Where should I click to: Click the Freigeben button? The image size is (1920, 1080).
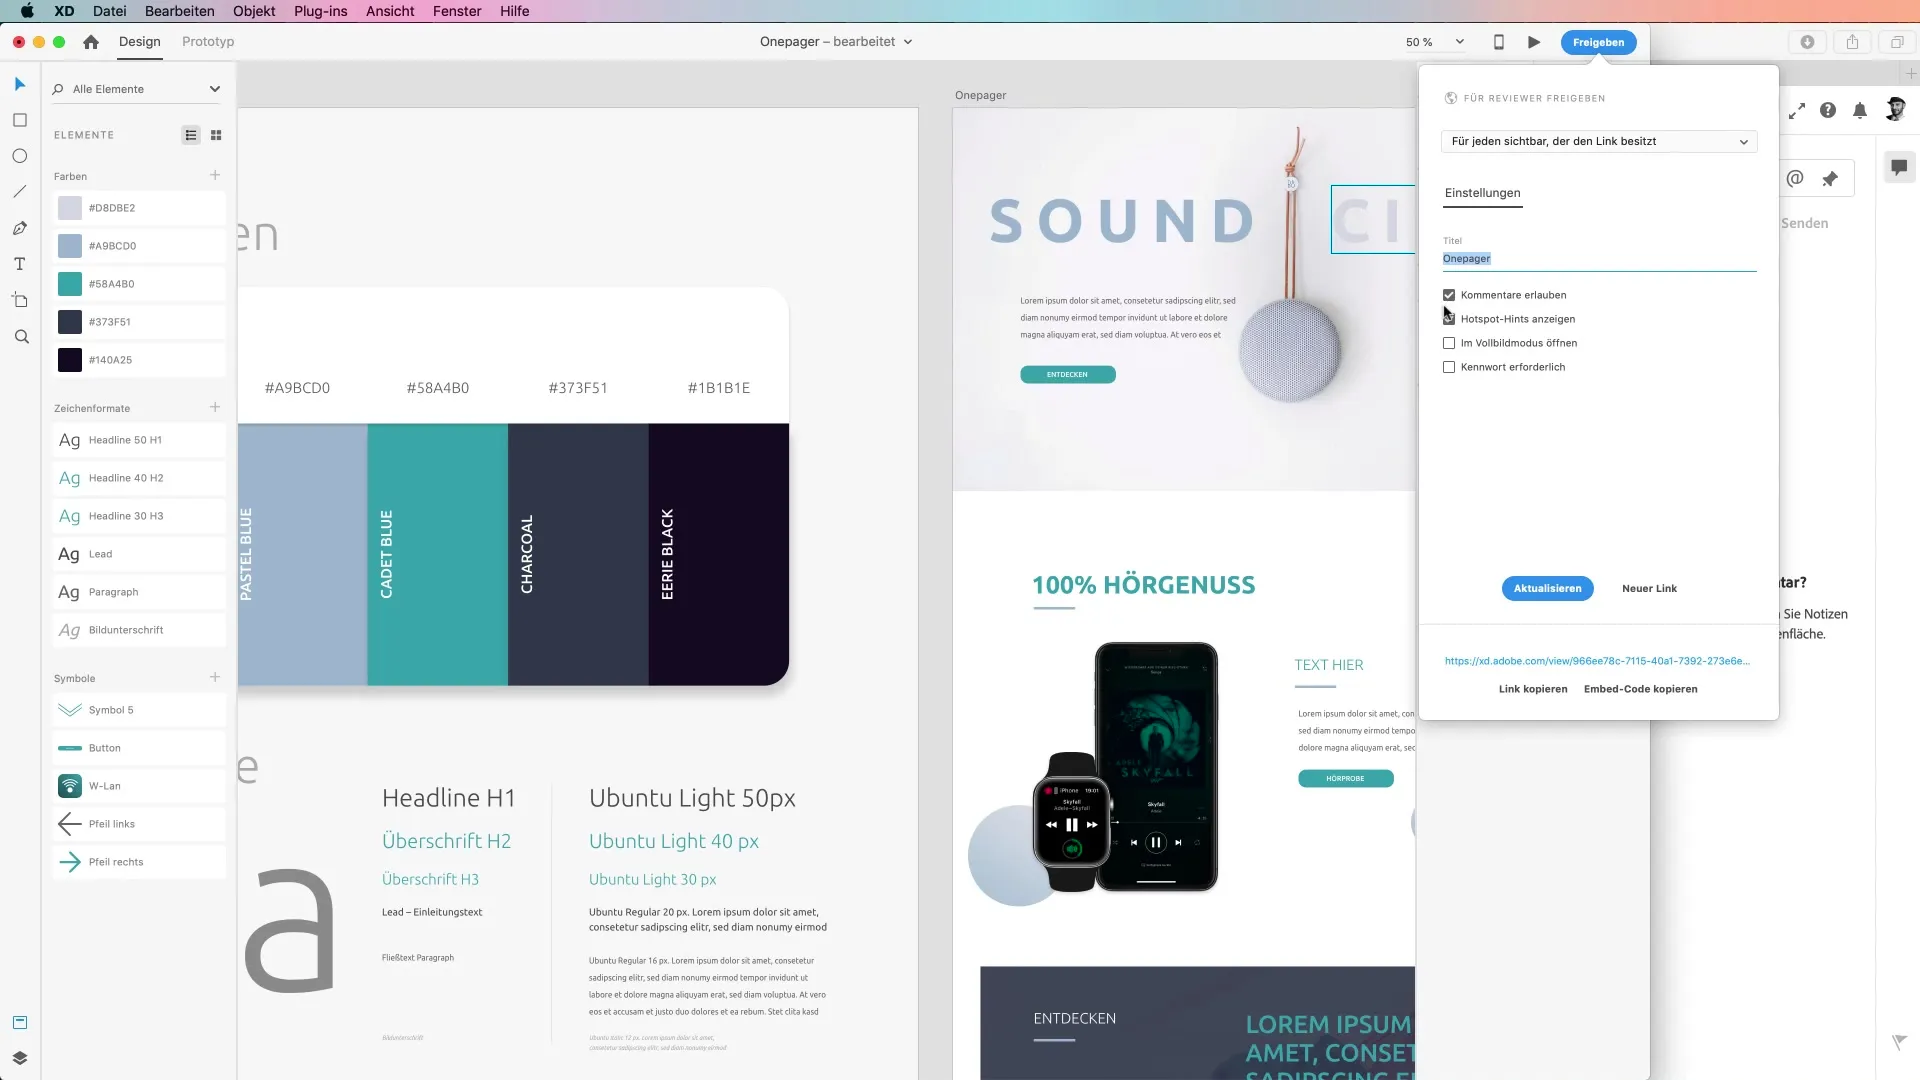[1598, 42]
